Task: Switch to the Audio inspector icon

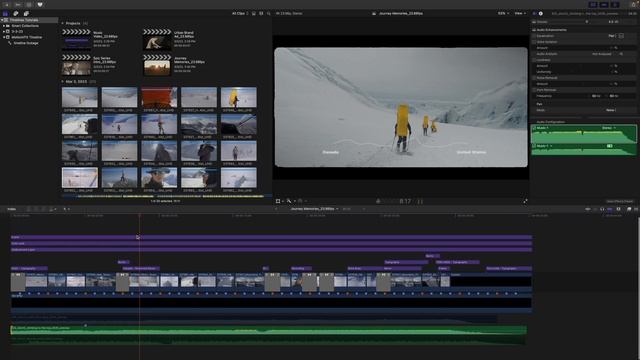Action: (x=535, y=13)
